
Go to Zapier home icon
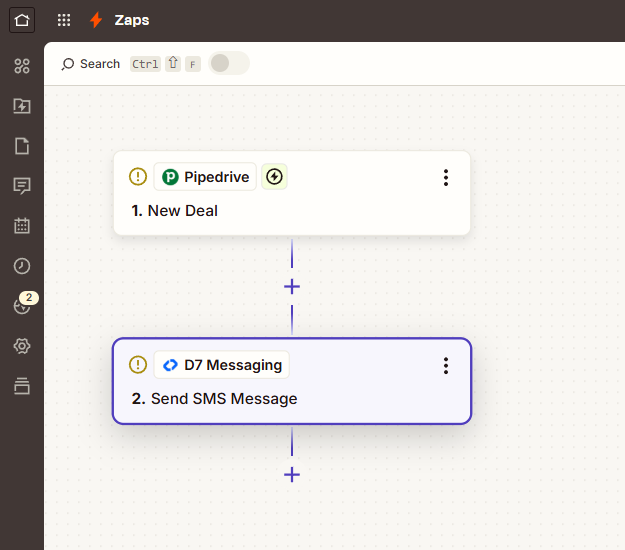[x=22, y=20]
